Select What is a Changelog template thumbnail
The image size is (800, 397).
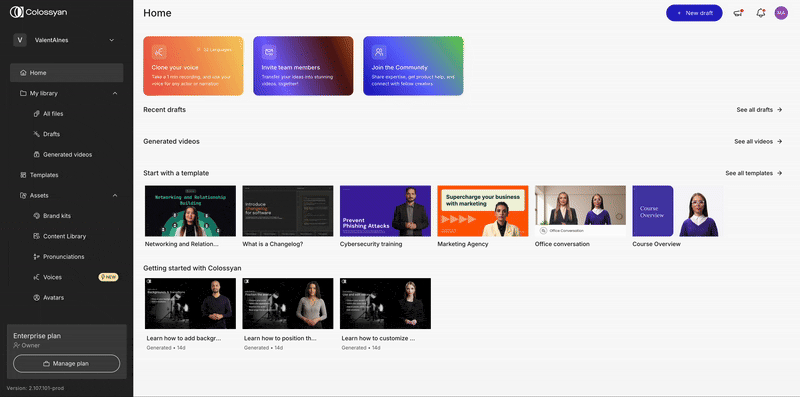click(288, 211)
